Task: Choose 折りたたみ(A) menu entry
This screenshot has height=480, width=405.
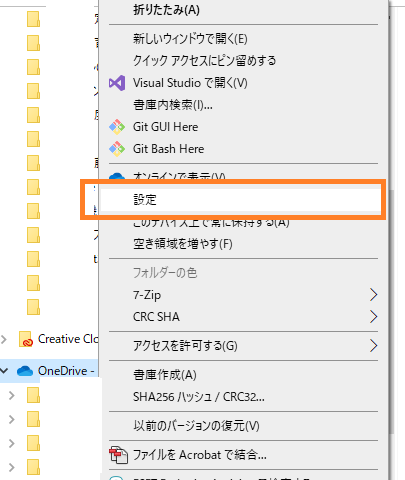Action: [x=166, y=10]
